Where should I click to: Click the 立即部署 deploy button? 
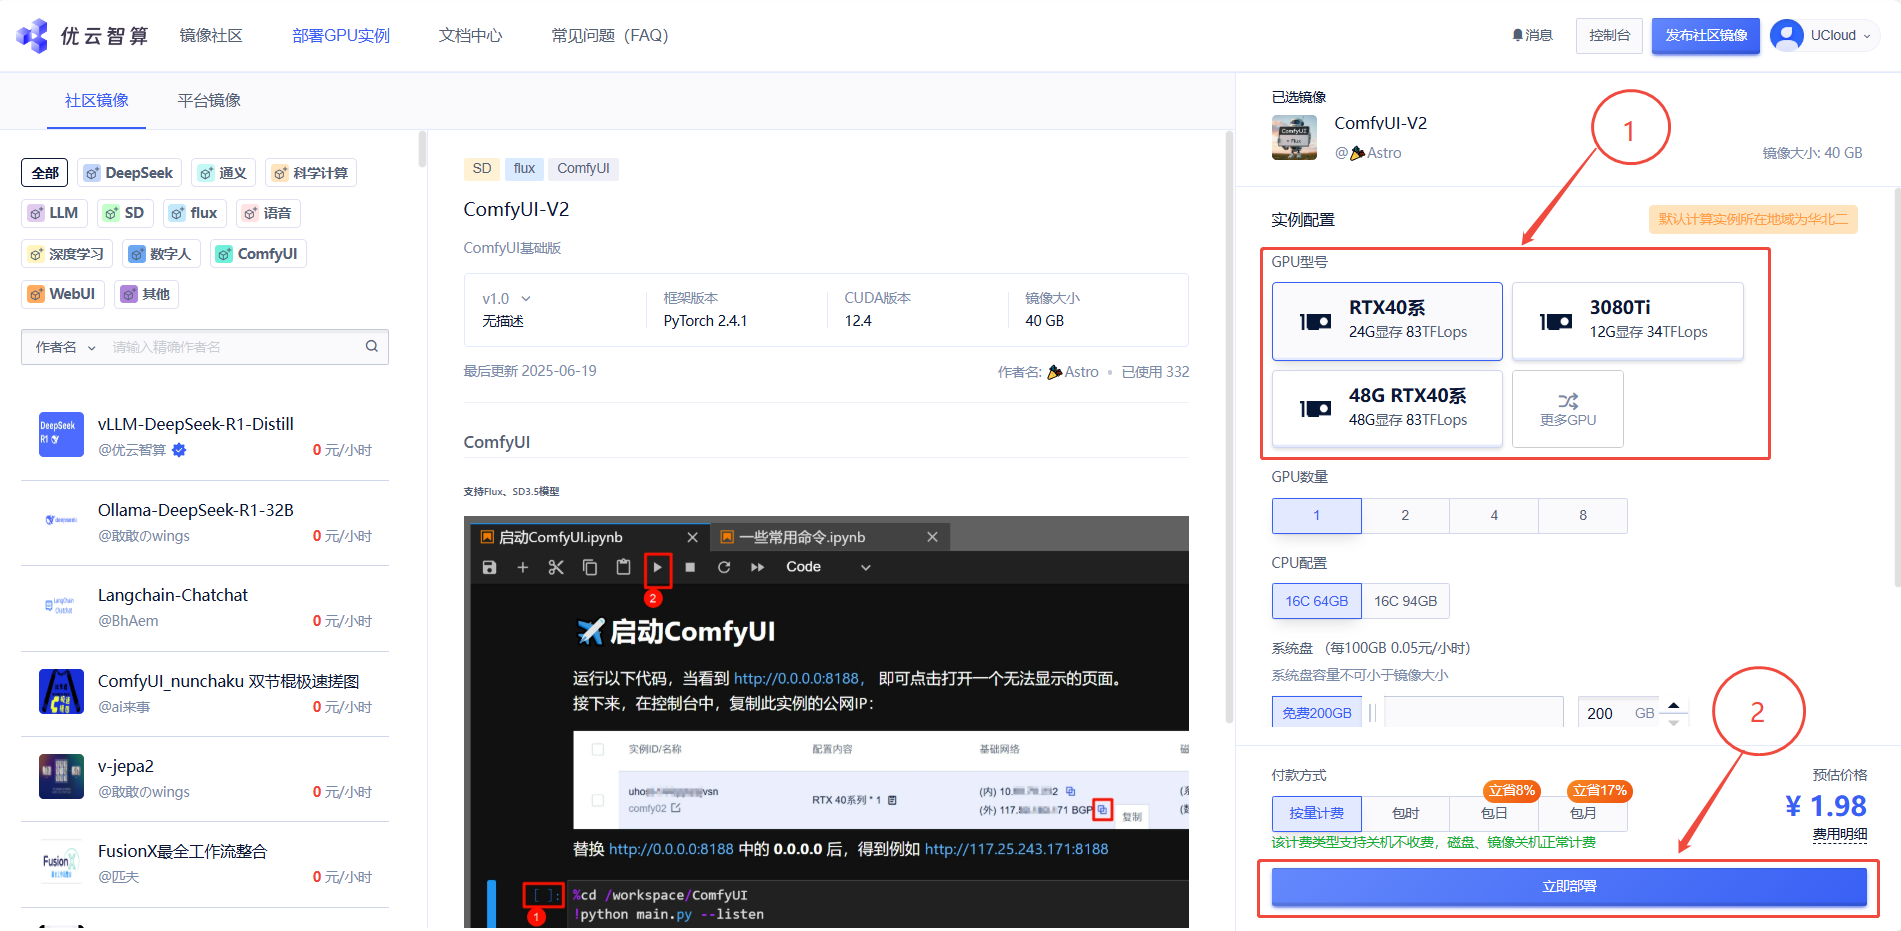point(1569,886)
